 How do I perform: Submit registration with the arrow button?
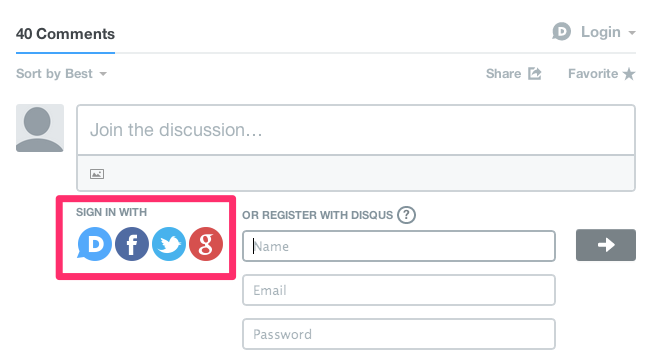click(606, 245)
